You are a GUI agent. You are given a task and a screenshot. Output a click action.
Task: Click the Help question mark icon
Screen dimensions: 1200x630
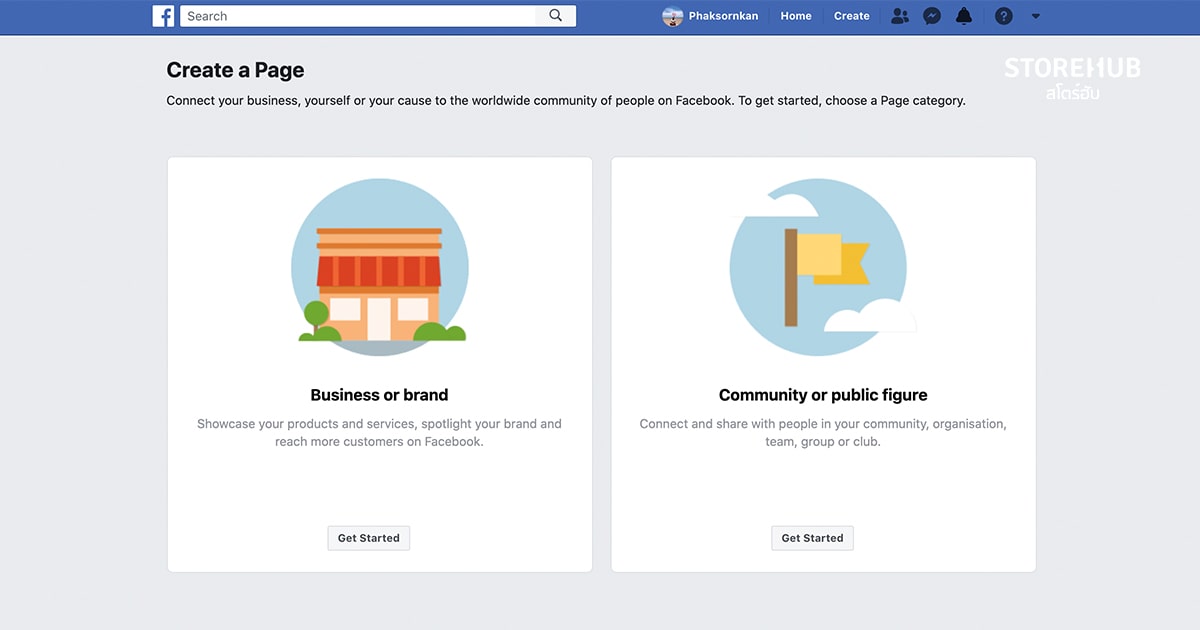tap(1003, 15)
